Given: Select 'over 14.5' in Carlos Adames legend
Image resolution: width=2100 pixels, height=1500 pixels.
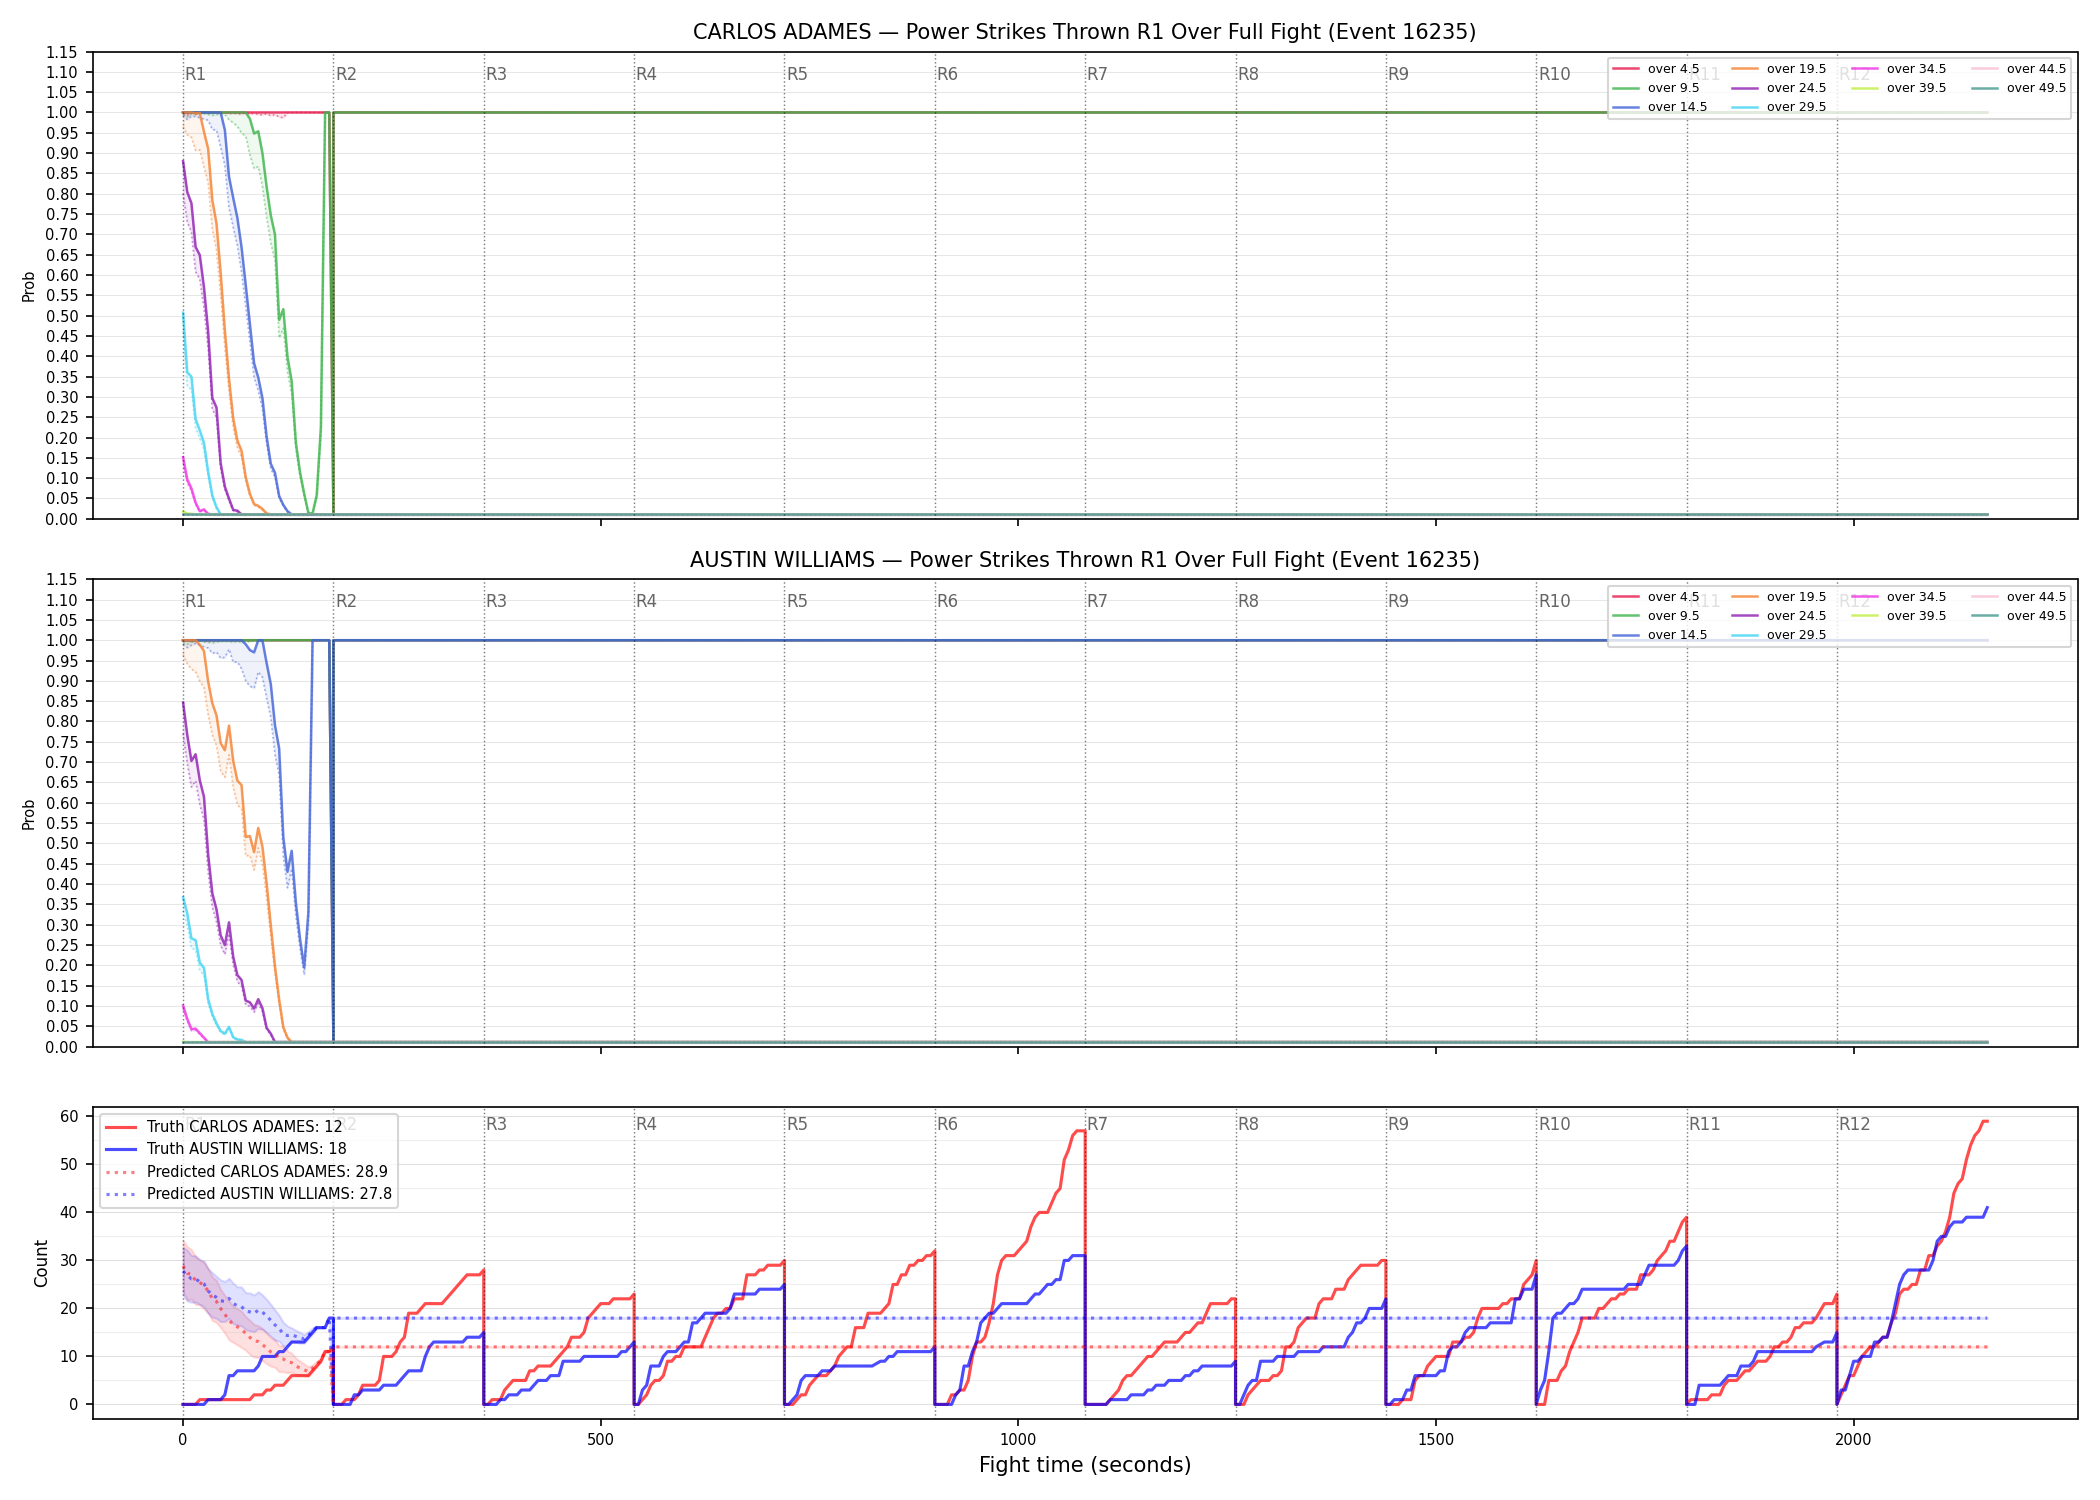Looking at the screenshot, I should click(x=1660, y=107).
